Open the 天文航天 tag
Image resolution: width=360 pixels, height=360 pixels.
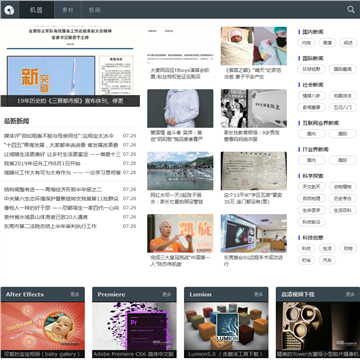312,187
